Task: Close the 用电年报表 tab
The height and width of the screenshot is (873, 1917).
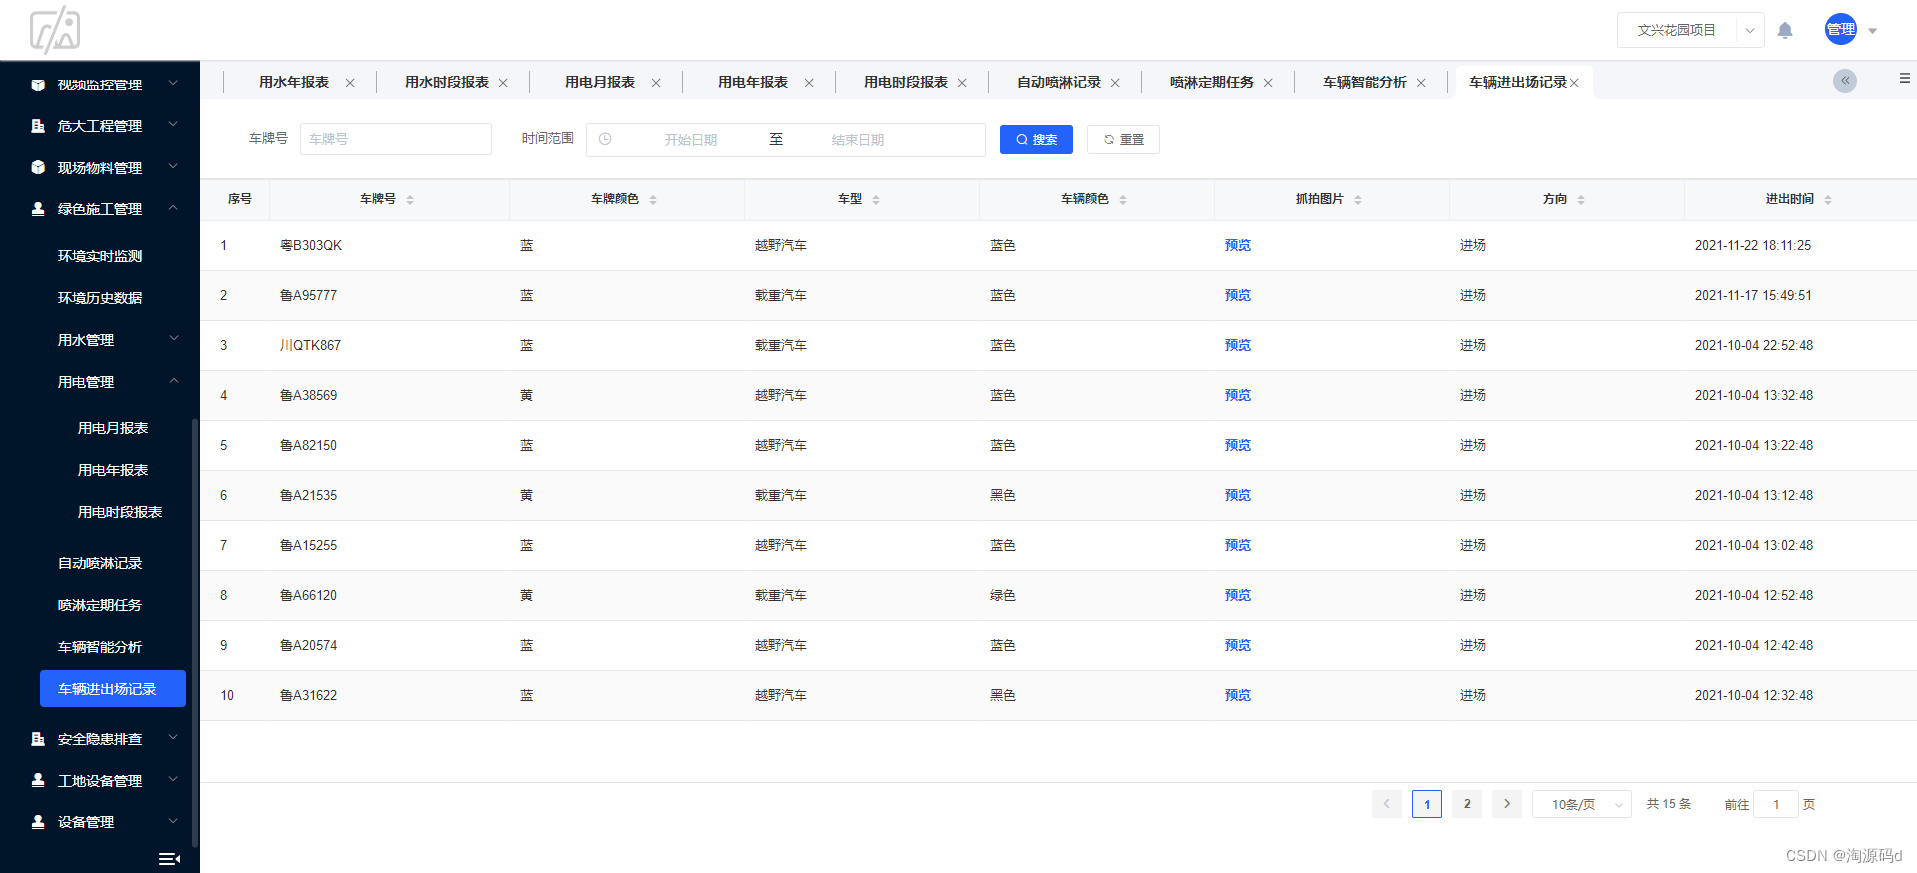Action: pos(809,83)
